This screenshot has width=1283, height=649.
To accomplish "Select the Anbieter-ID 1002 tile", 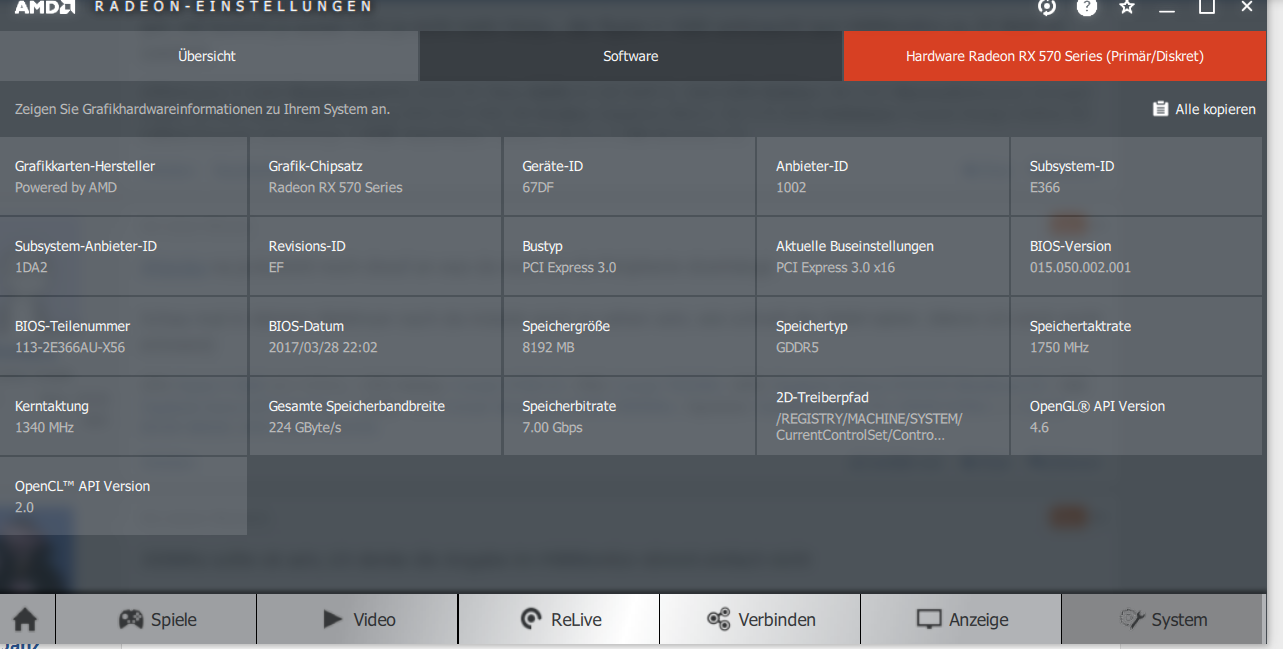I will 883,176.
